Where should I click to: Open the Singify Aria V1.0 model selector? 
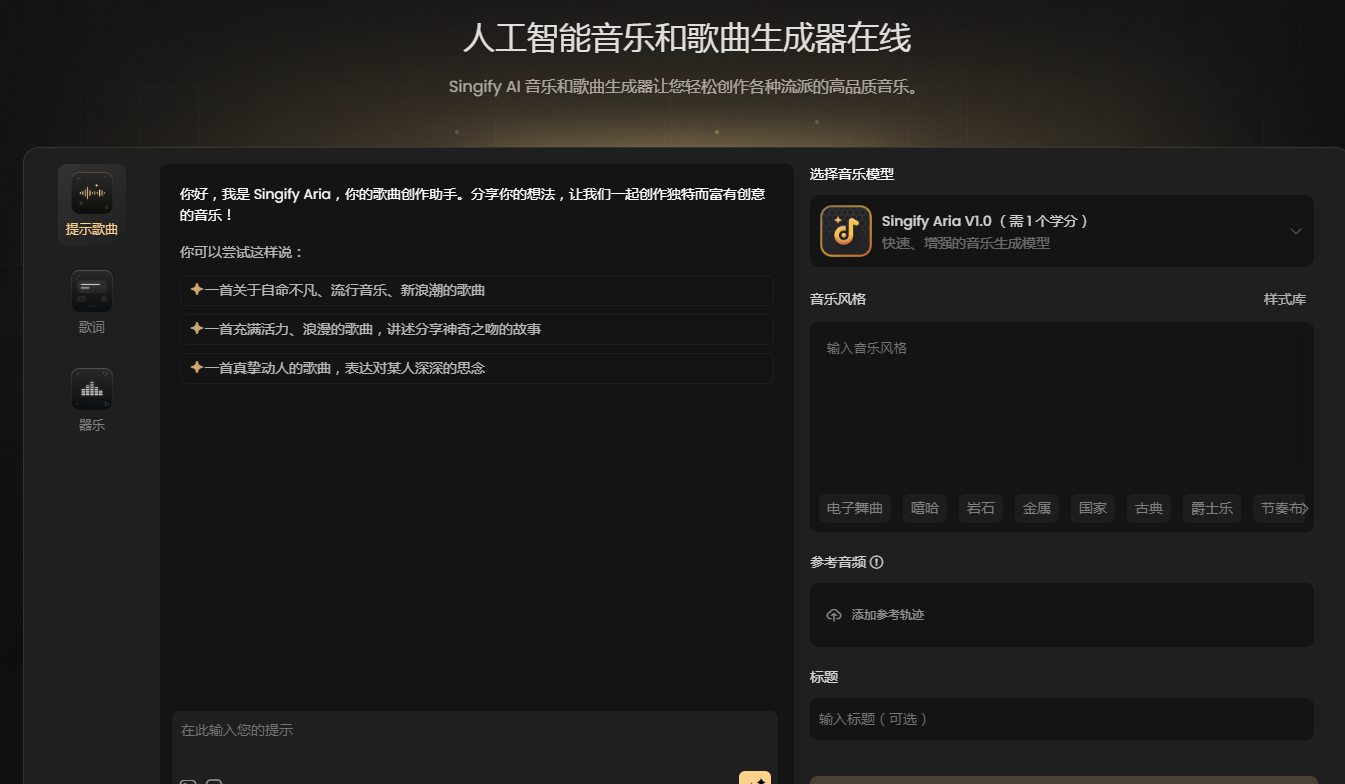click(1062, 231)
